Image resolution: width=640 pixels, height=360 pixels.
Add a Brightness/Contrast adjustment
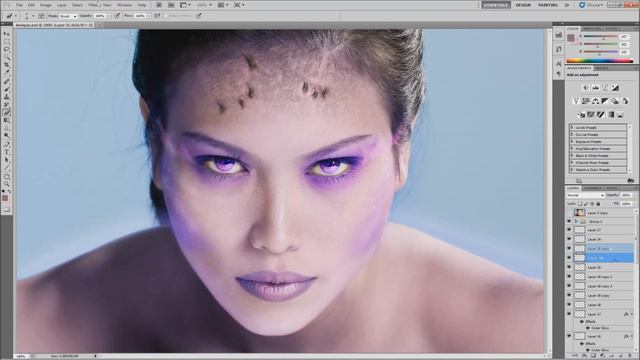586,88
